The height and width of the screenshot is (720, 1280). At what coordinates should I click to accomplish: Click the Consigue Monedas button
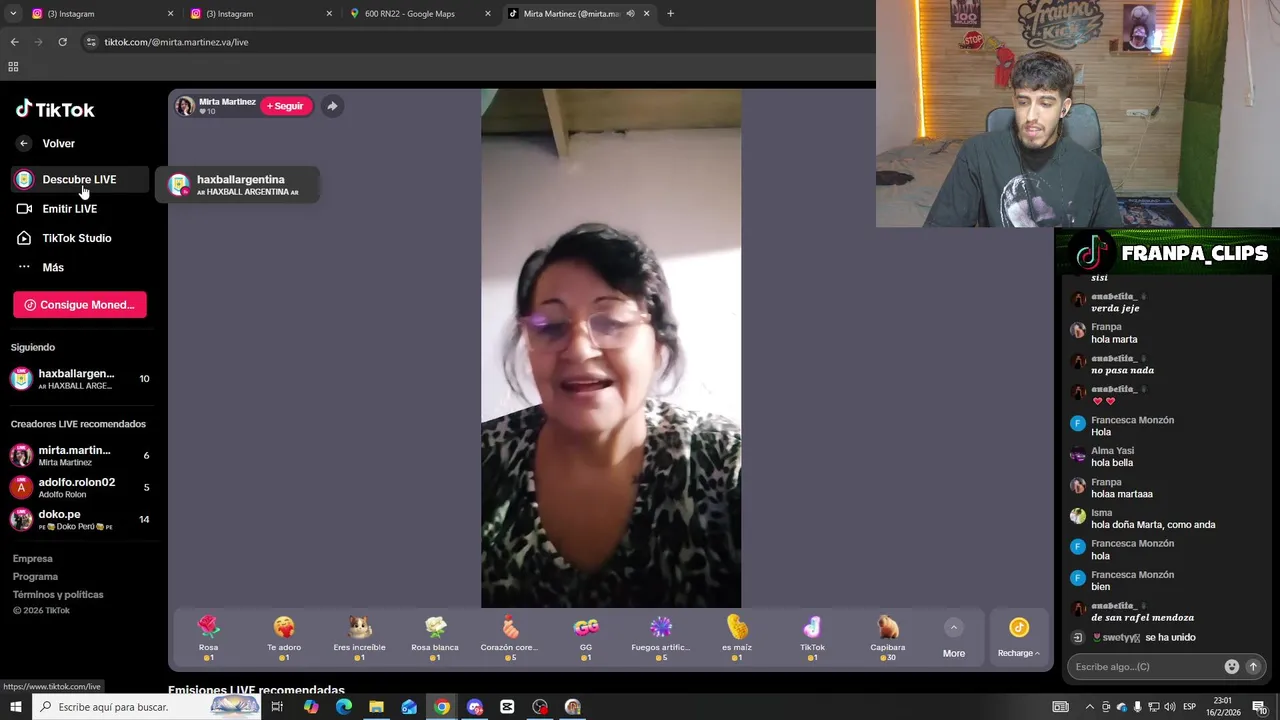click(x=80, y=305)
